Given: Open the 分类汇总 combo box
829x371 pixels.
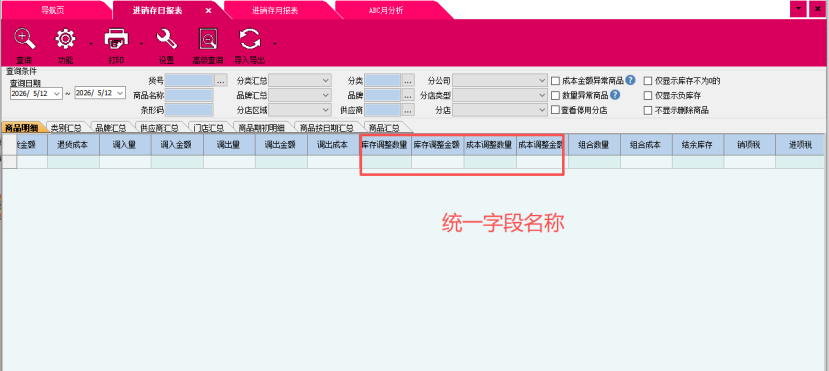Looking at the screenshot, I should click(300, 81).
